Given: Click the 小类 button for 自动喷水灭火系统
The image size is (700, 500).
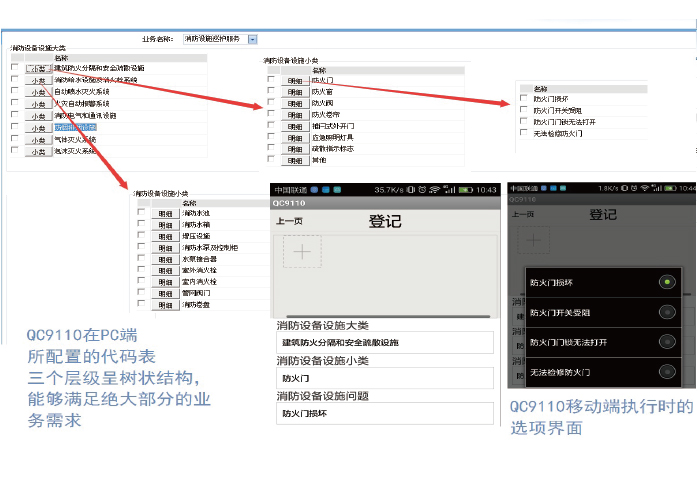Looking at the screenshot, I should (x=37, y=91).
